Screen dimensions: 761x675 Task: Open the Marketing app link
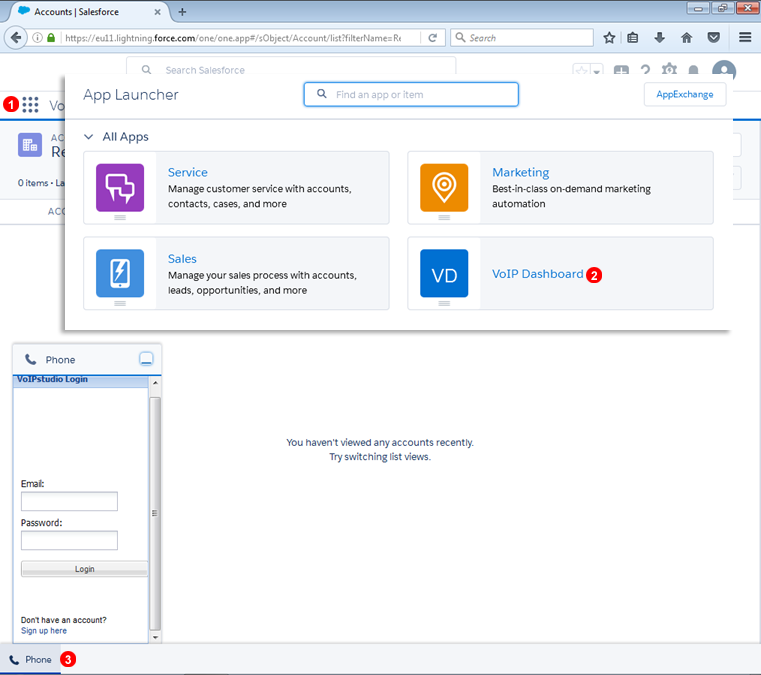(521, 172)
